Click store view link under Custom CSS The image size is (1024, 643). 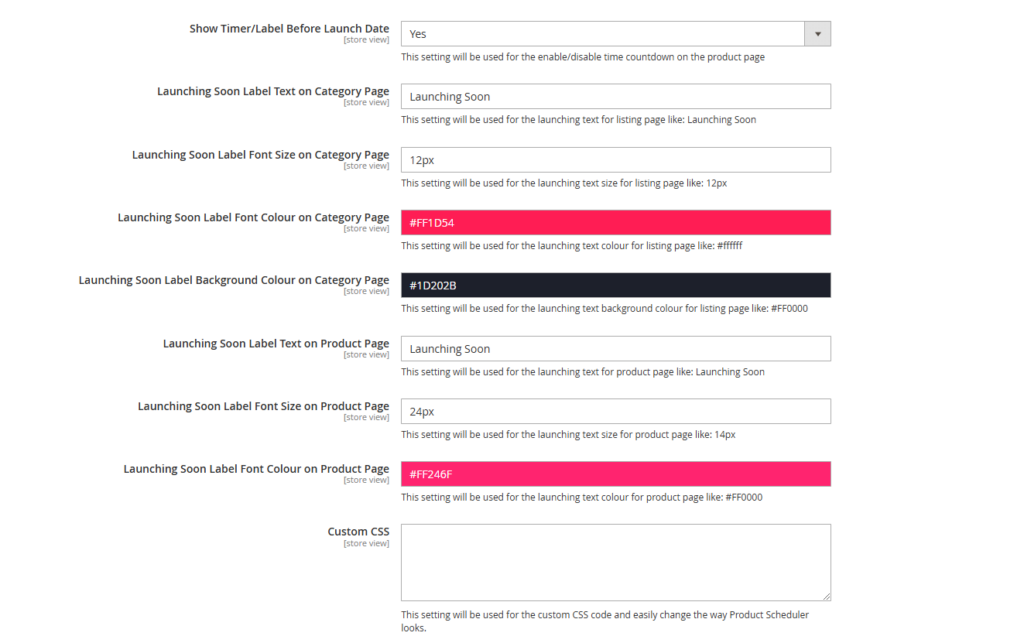367,543
